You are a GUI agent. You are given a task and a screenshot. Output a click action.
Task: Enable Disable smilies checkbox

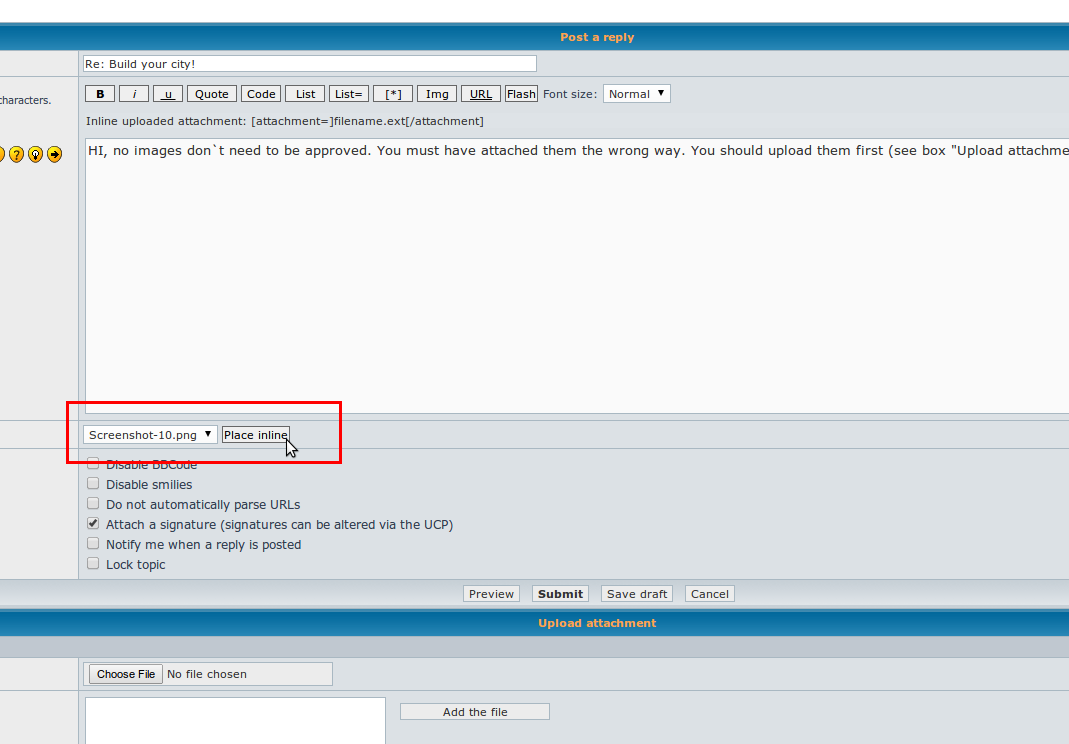click(93, 484)
